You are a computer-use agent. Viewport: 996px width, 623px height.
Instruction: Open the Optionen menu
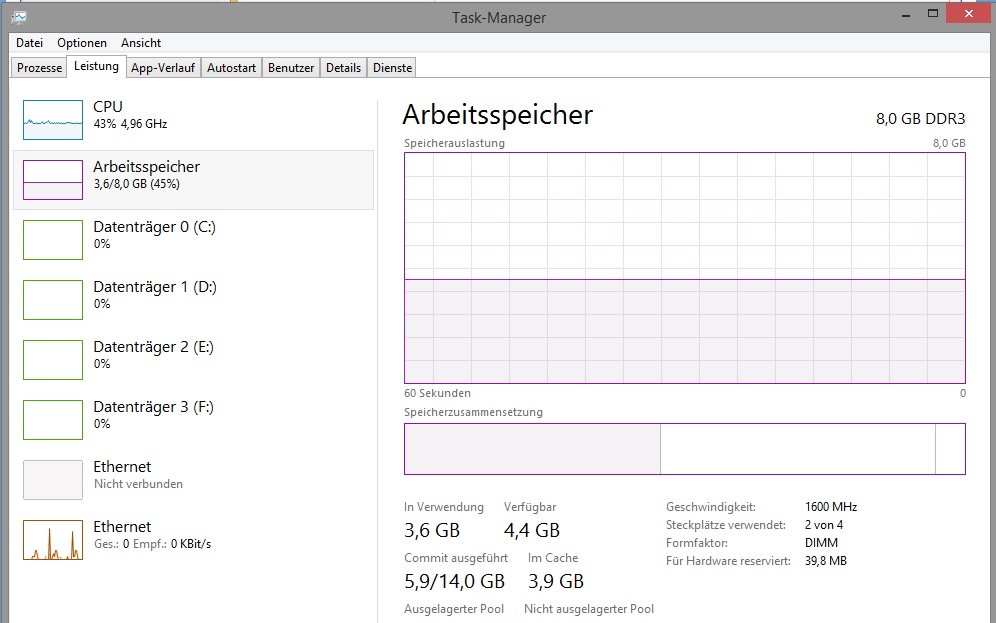(82, 43)
